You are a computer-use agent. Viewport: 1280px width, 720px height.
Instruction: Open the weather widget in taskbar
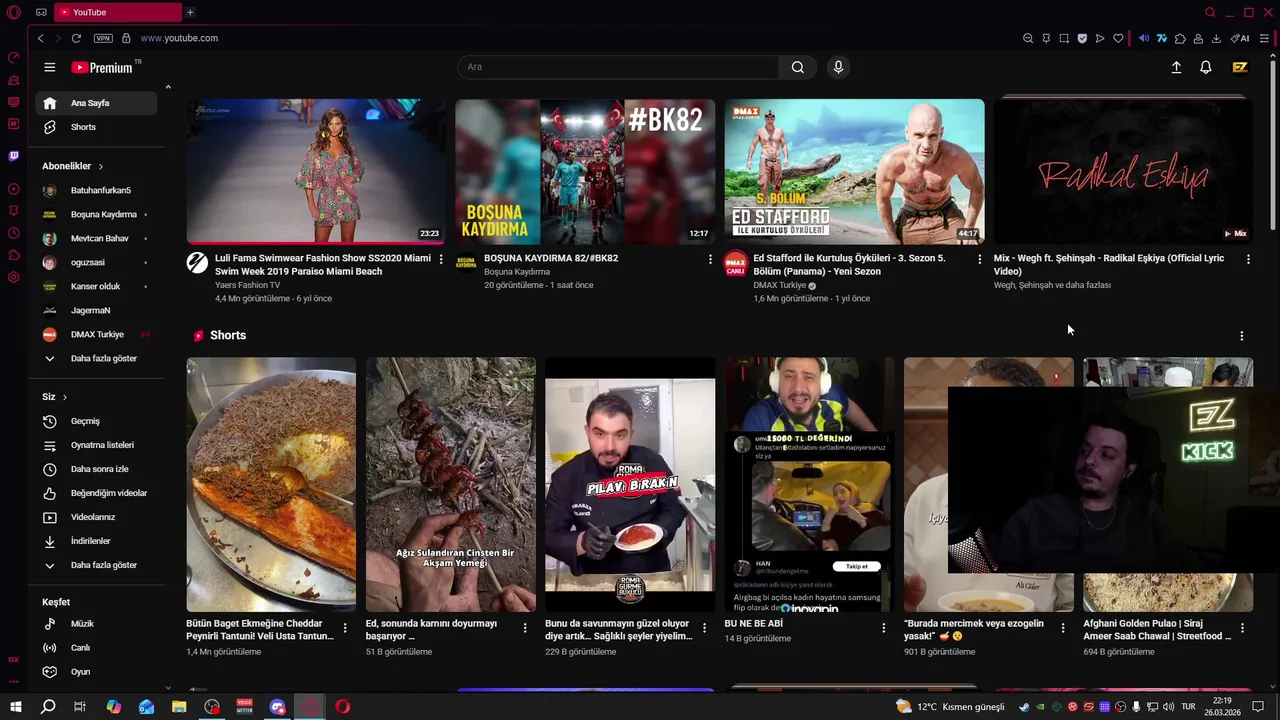[x=950, y=707]
